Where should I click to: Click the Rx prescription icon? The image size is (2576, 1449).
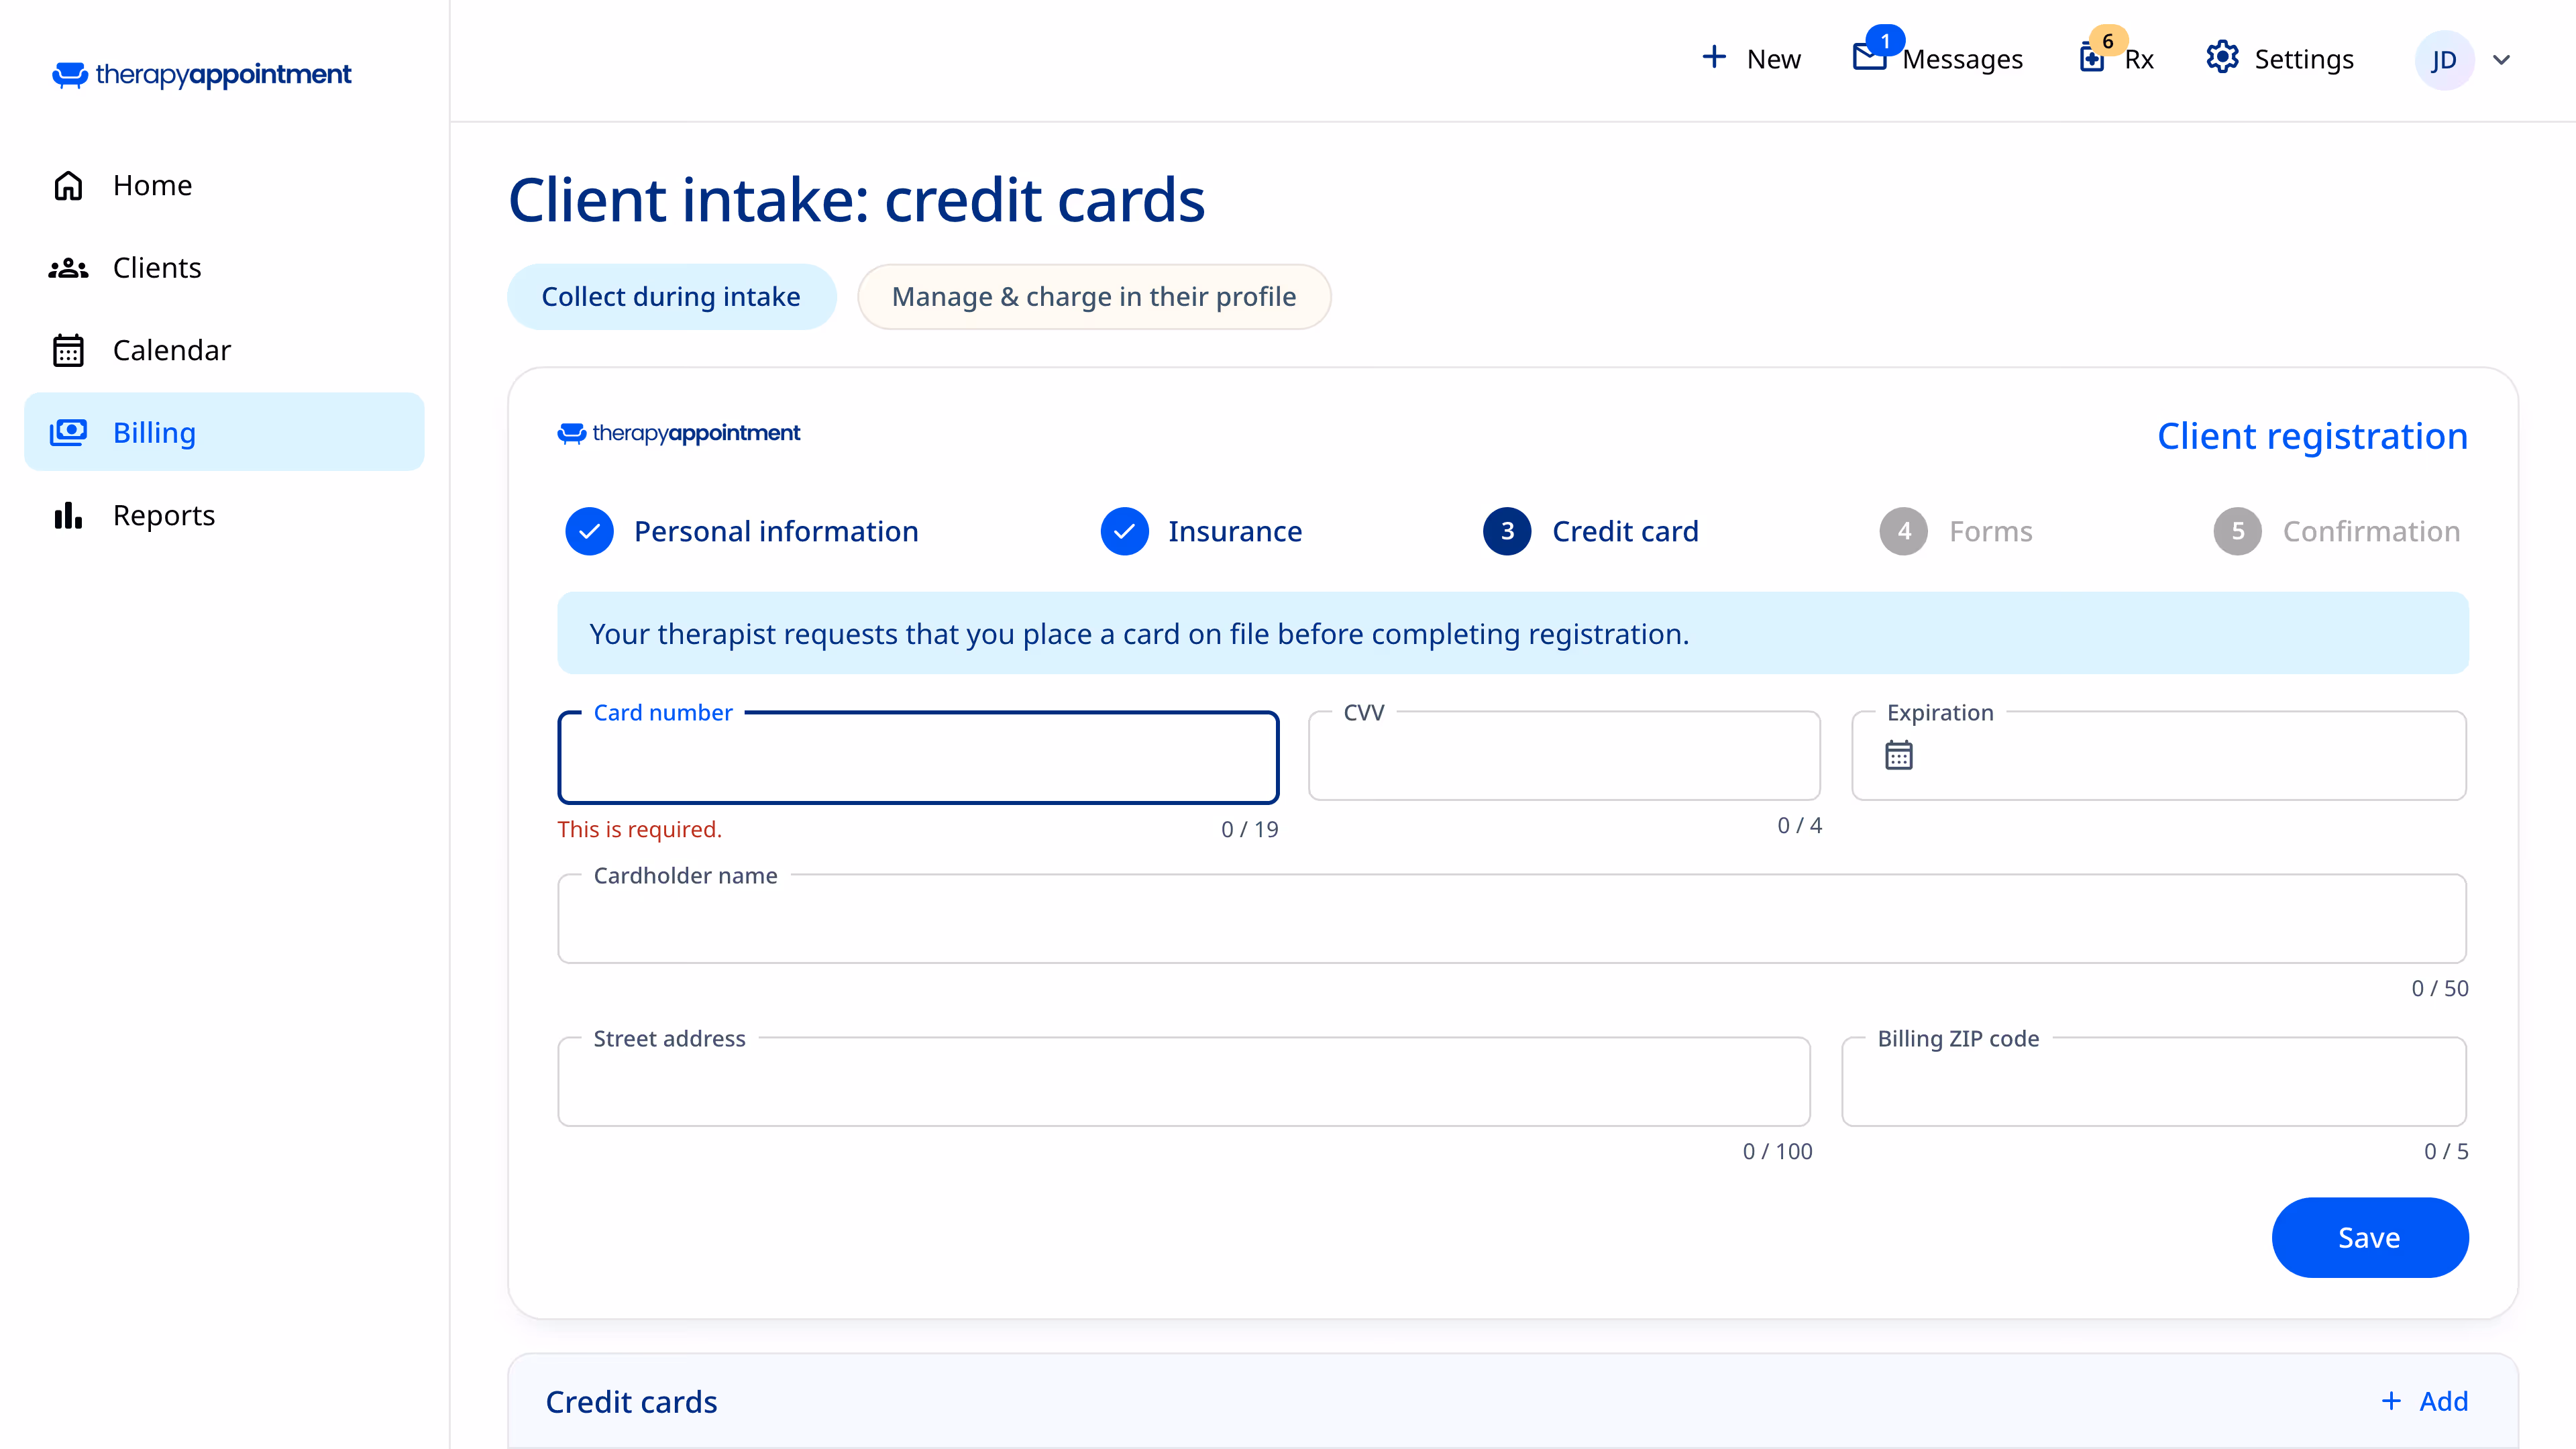2091,58
